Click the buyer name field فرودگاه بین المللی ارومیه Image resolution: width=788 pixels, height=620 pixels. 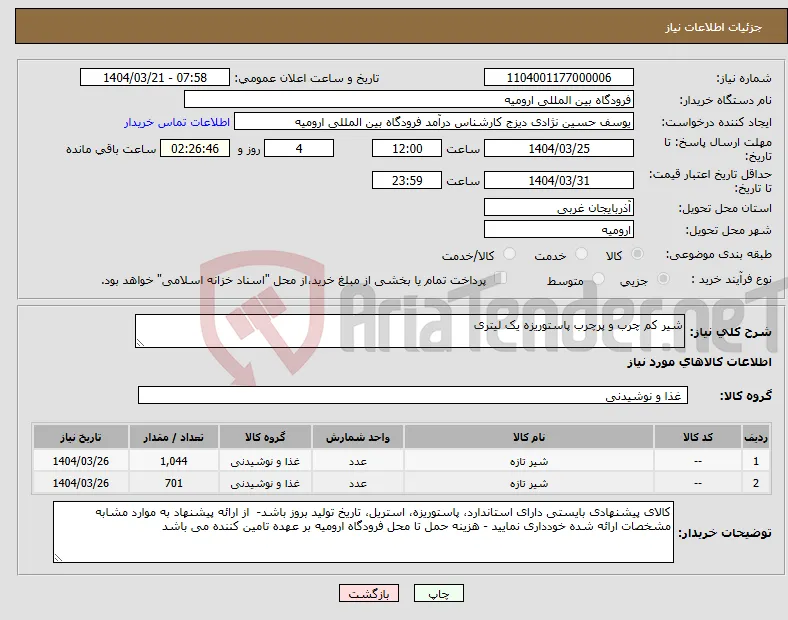tap(409, 99)
